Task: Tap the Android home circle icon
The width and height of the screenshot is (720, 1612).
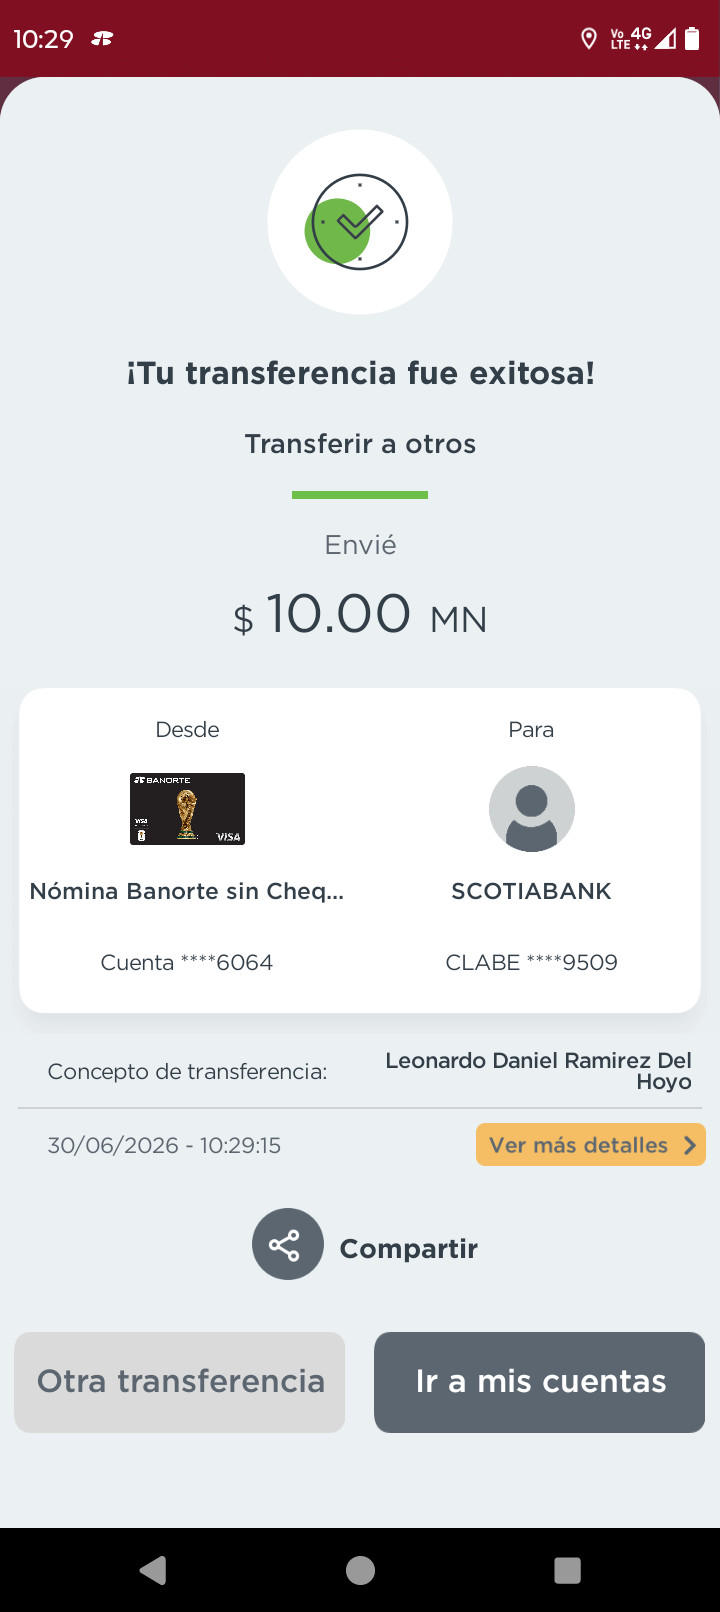Action: 360,1570
